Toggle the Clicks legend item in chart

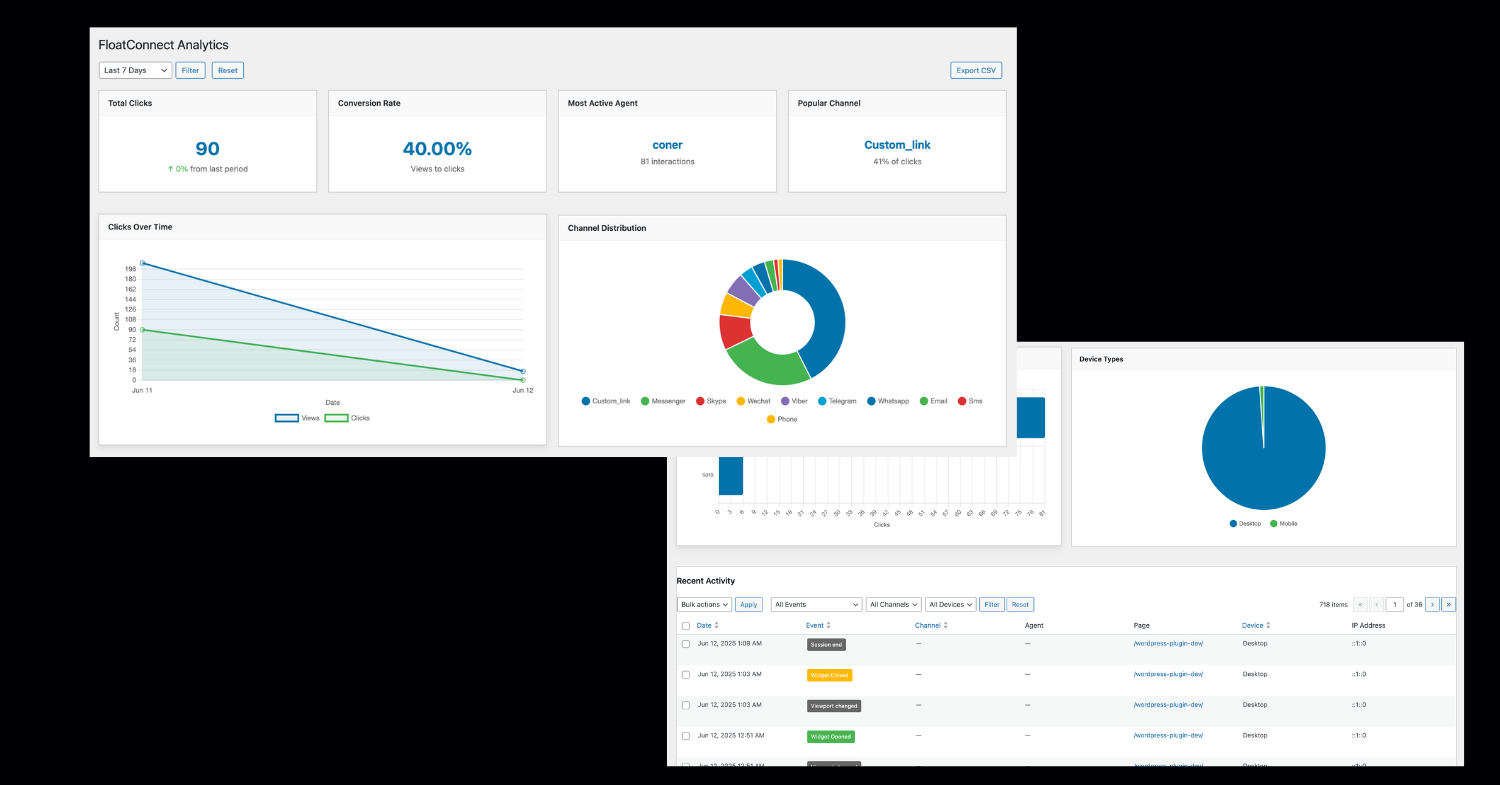(x=347, y=418)
